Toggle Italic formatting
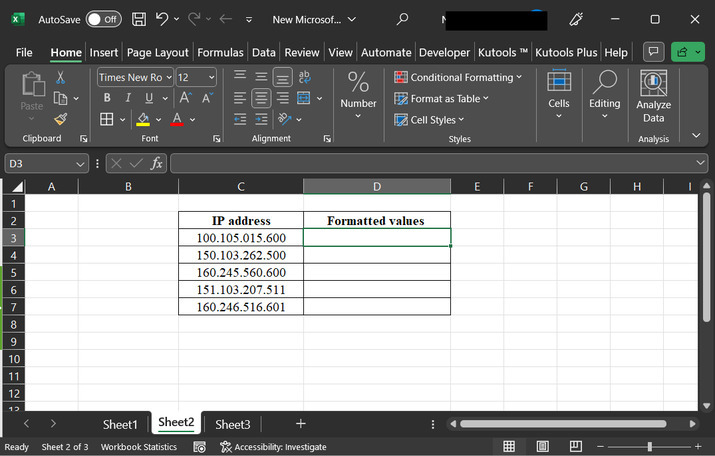The width and height of the screenshot is (715, 456). [x=128, y=98]
